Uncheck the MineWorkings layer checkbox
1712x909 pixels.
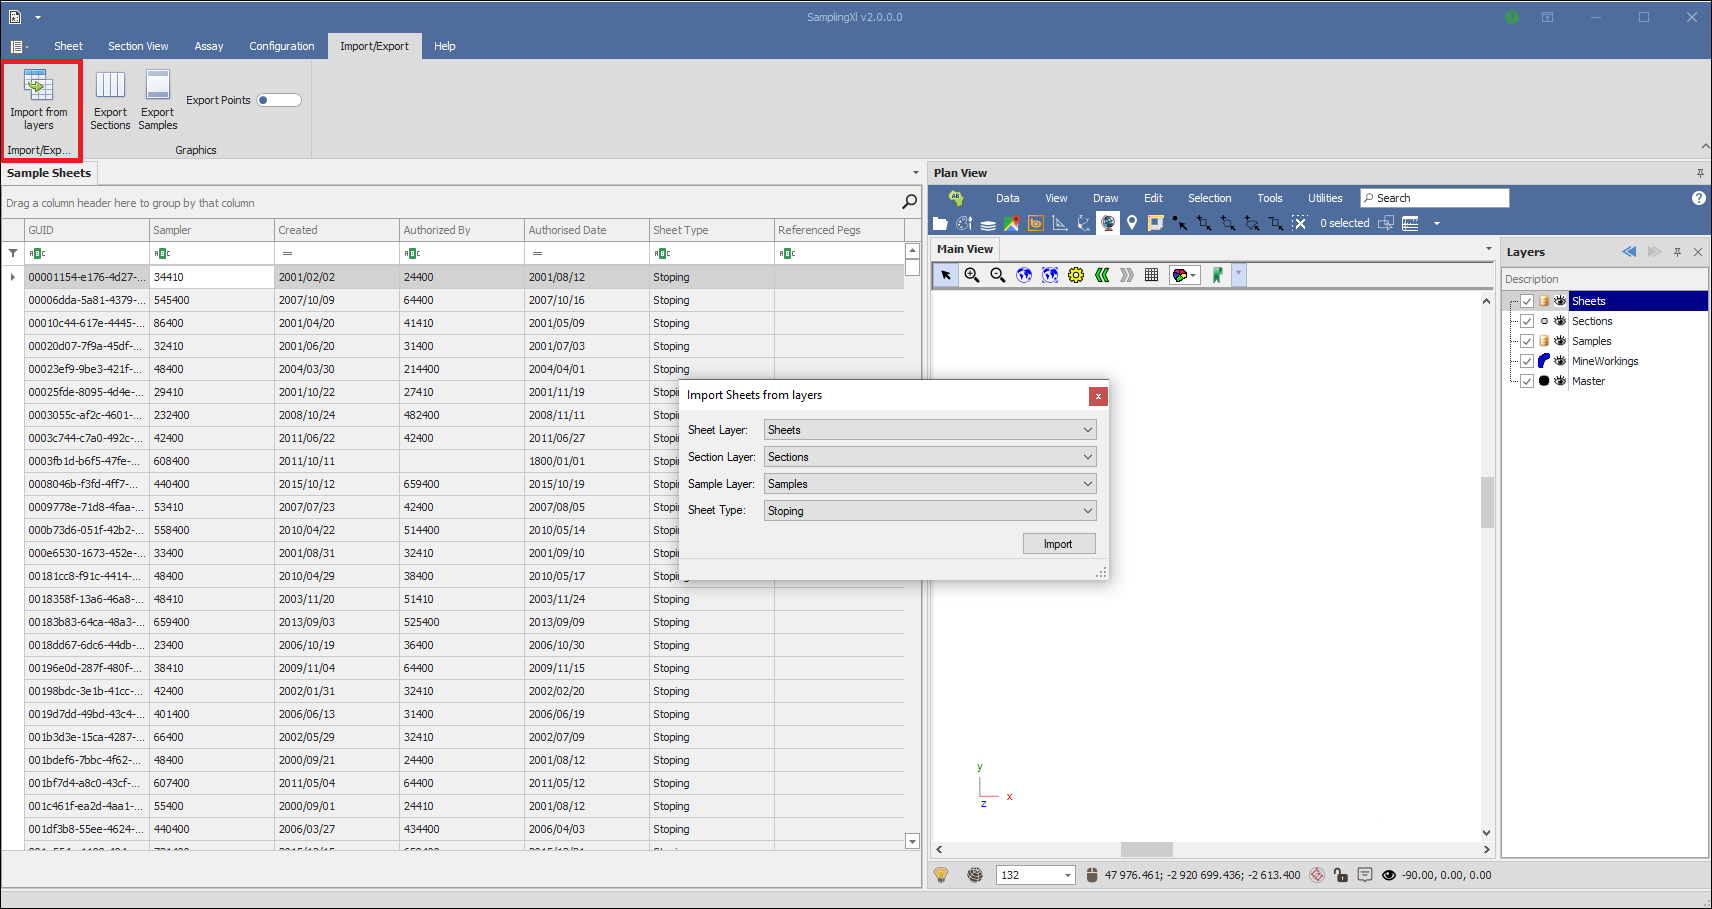coord(1527,361)
